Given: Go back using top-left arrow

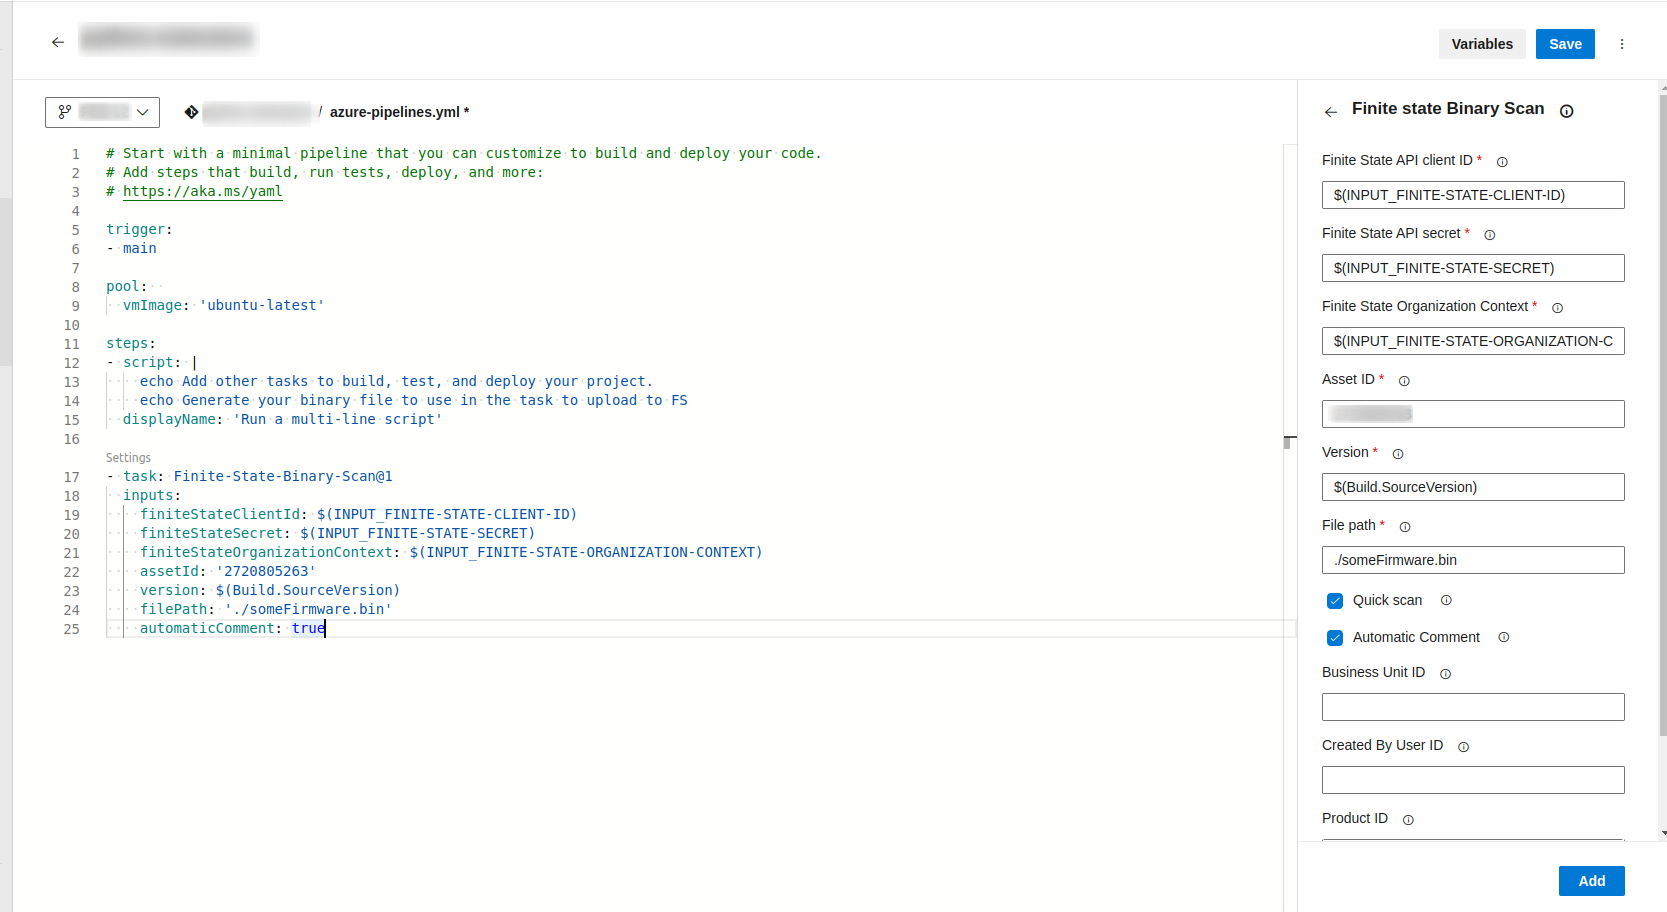Looking at the screenshot, I should click(58, 42).
